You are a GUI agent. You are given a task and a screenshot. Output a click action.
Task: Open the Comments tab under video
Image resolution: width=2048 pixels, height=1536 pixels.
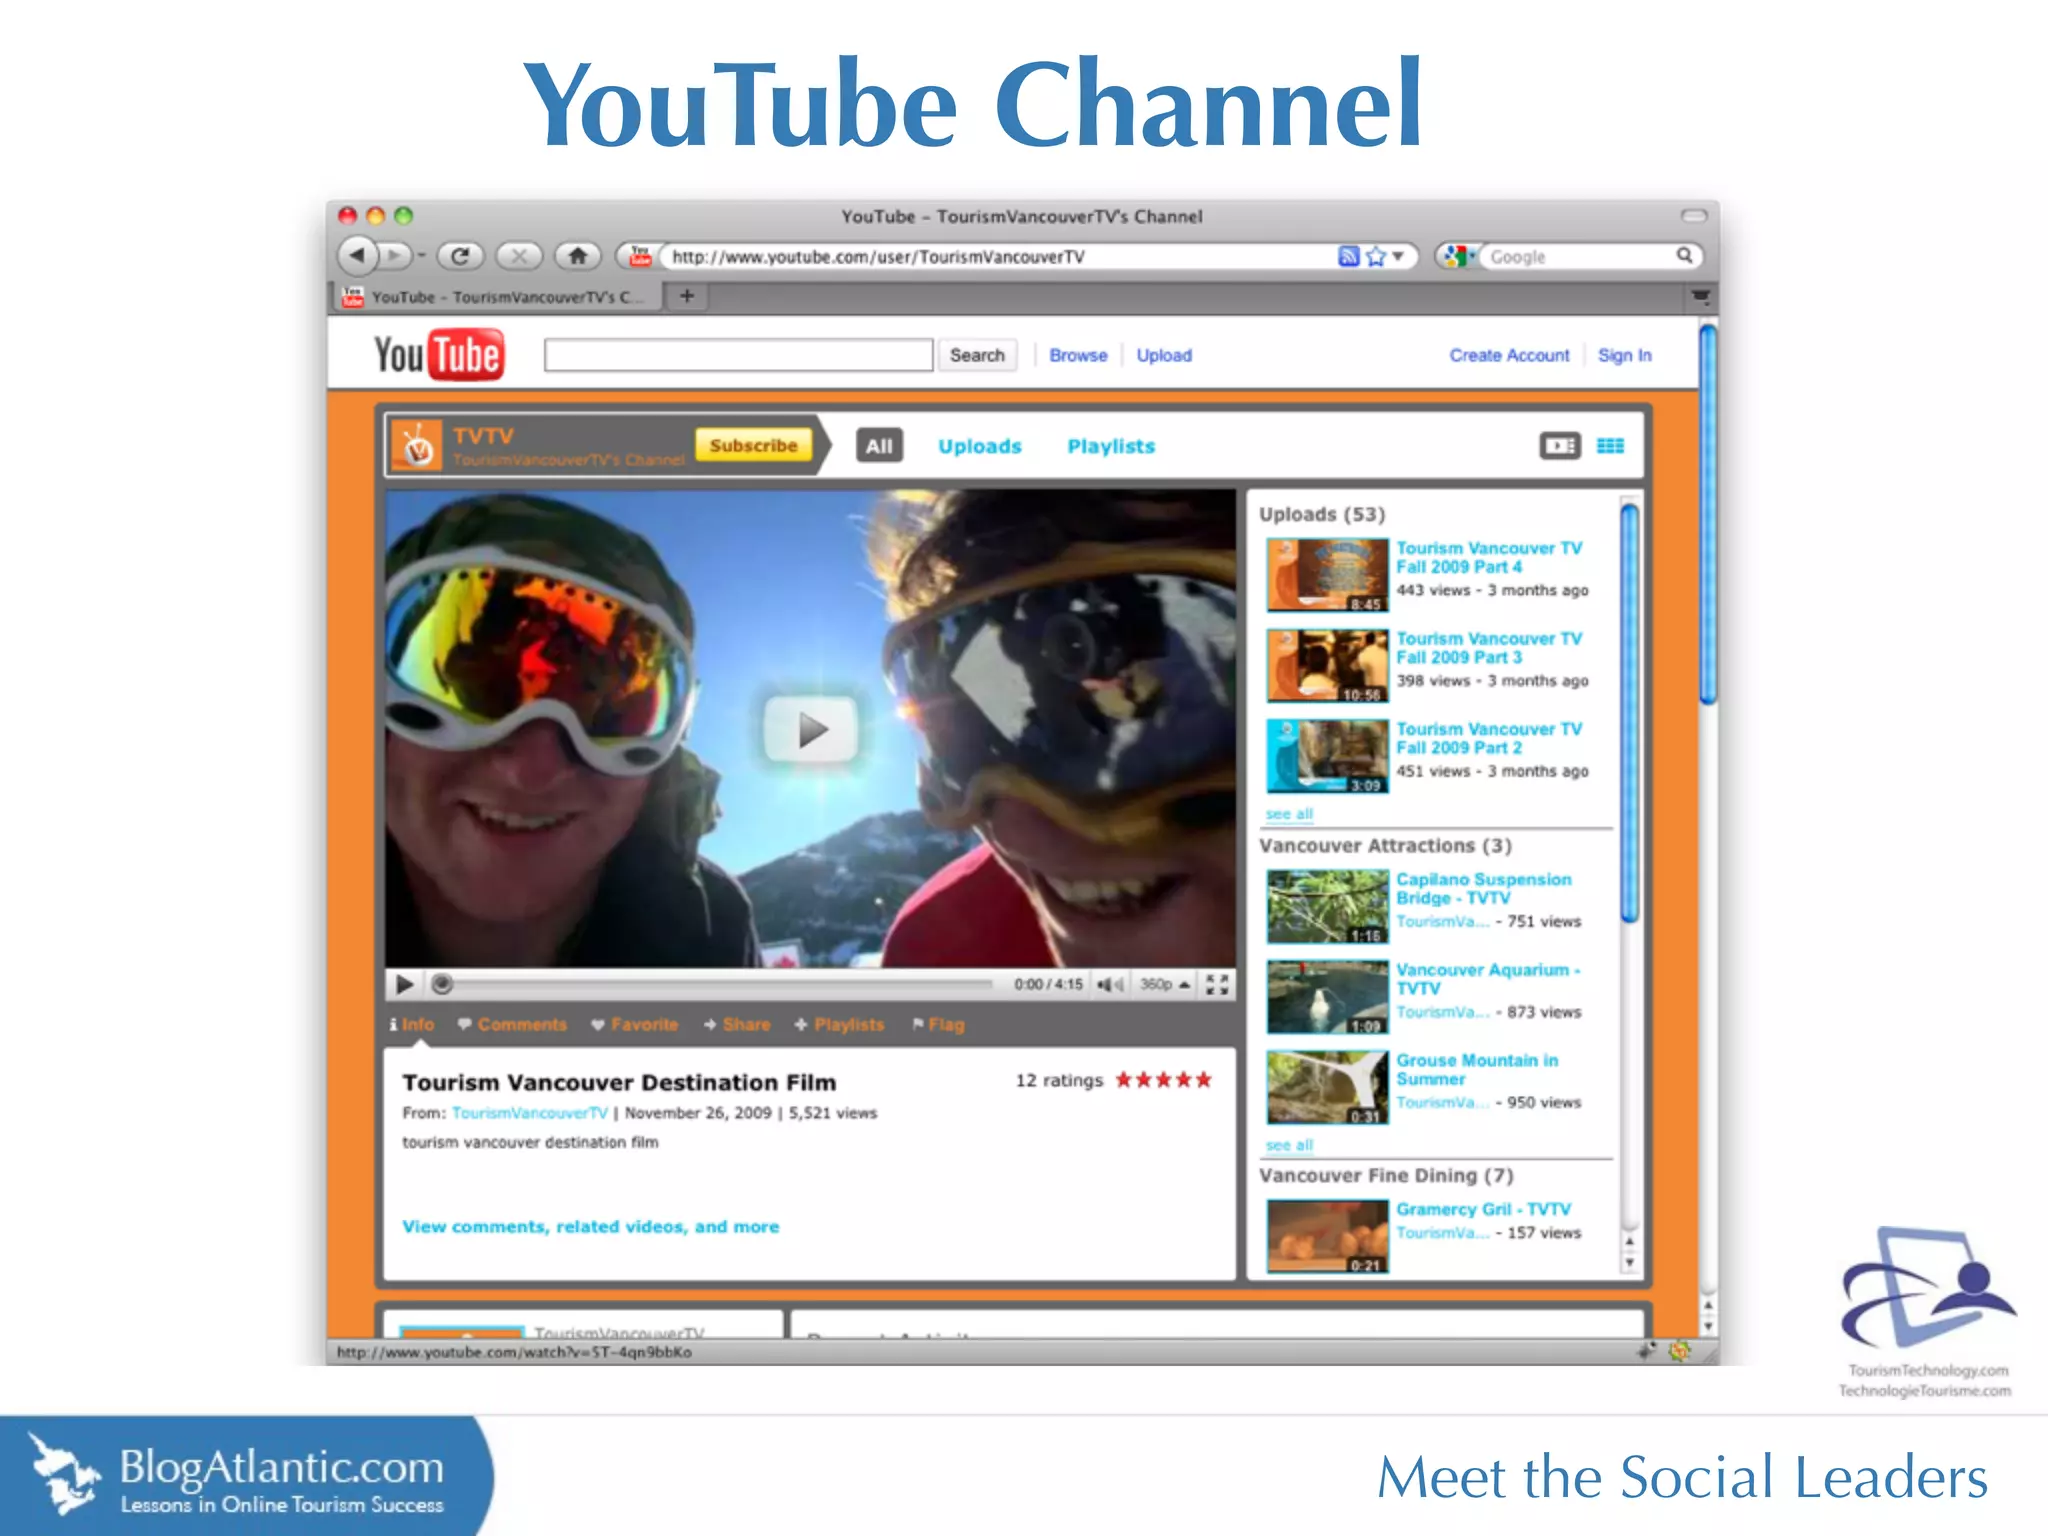pos(512,1025)
